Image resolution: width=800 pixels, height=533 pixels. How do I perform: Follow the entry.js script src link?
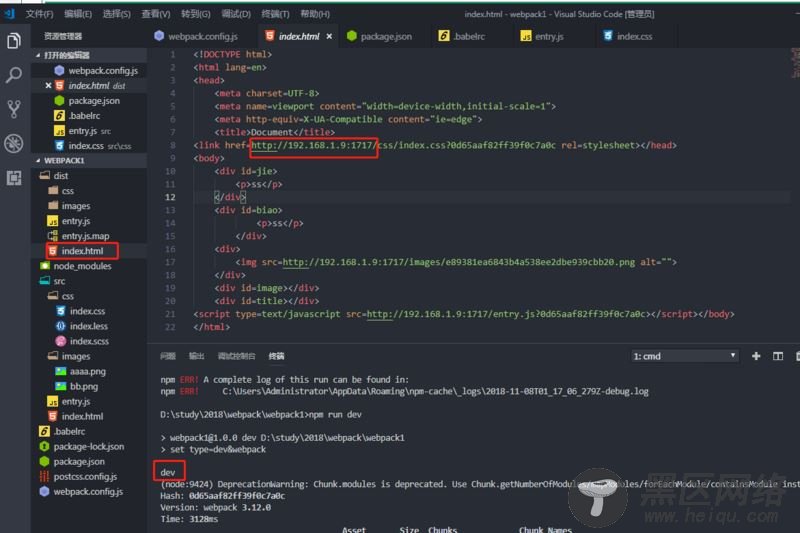coord(507,314)
